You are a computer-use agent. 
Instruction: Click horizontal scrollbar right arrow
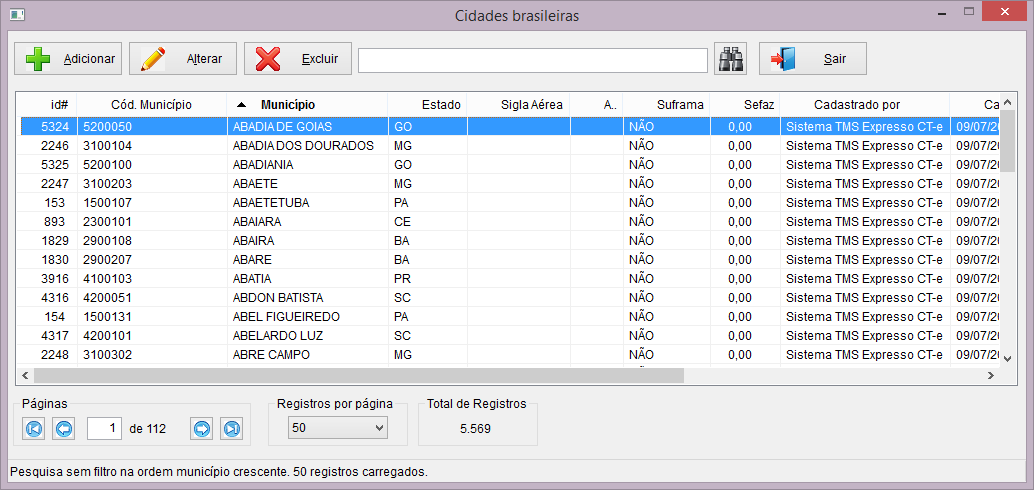coord(990,375)
